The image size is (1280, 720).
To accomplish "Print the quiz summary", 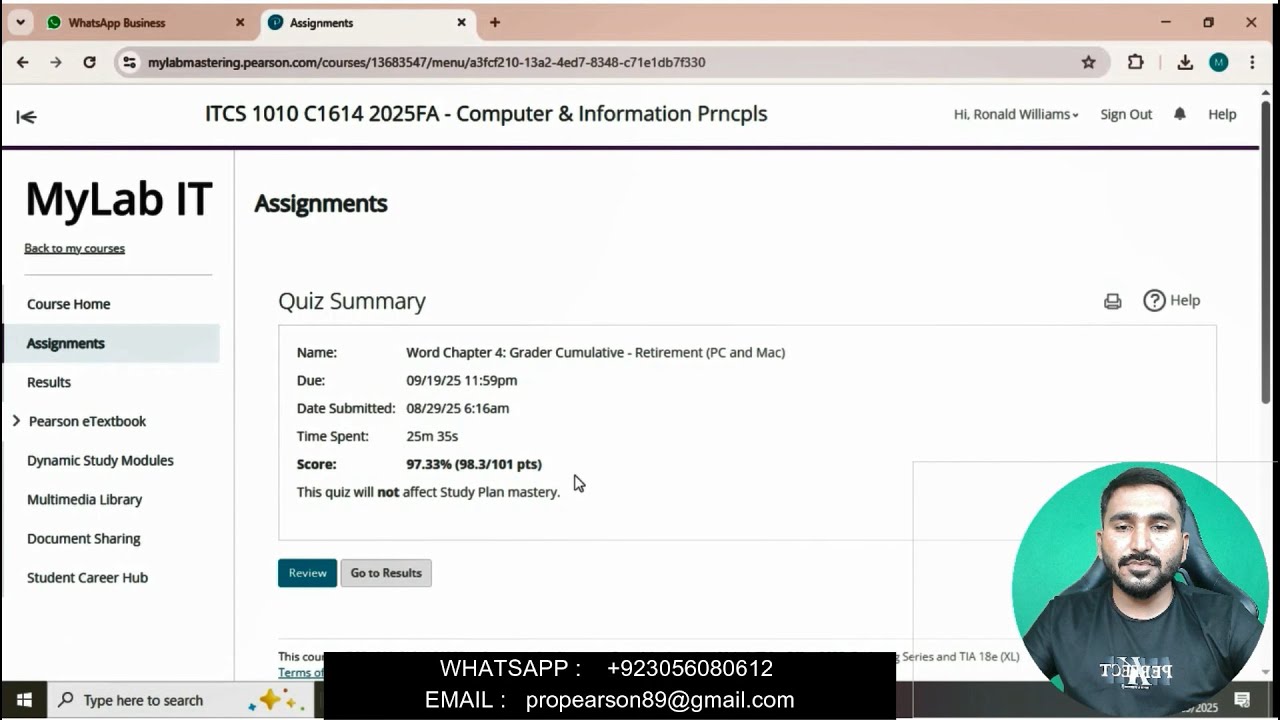I will (x=1112, y=301).
